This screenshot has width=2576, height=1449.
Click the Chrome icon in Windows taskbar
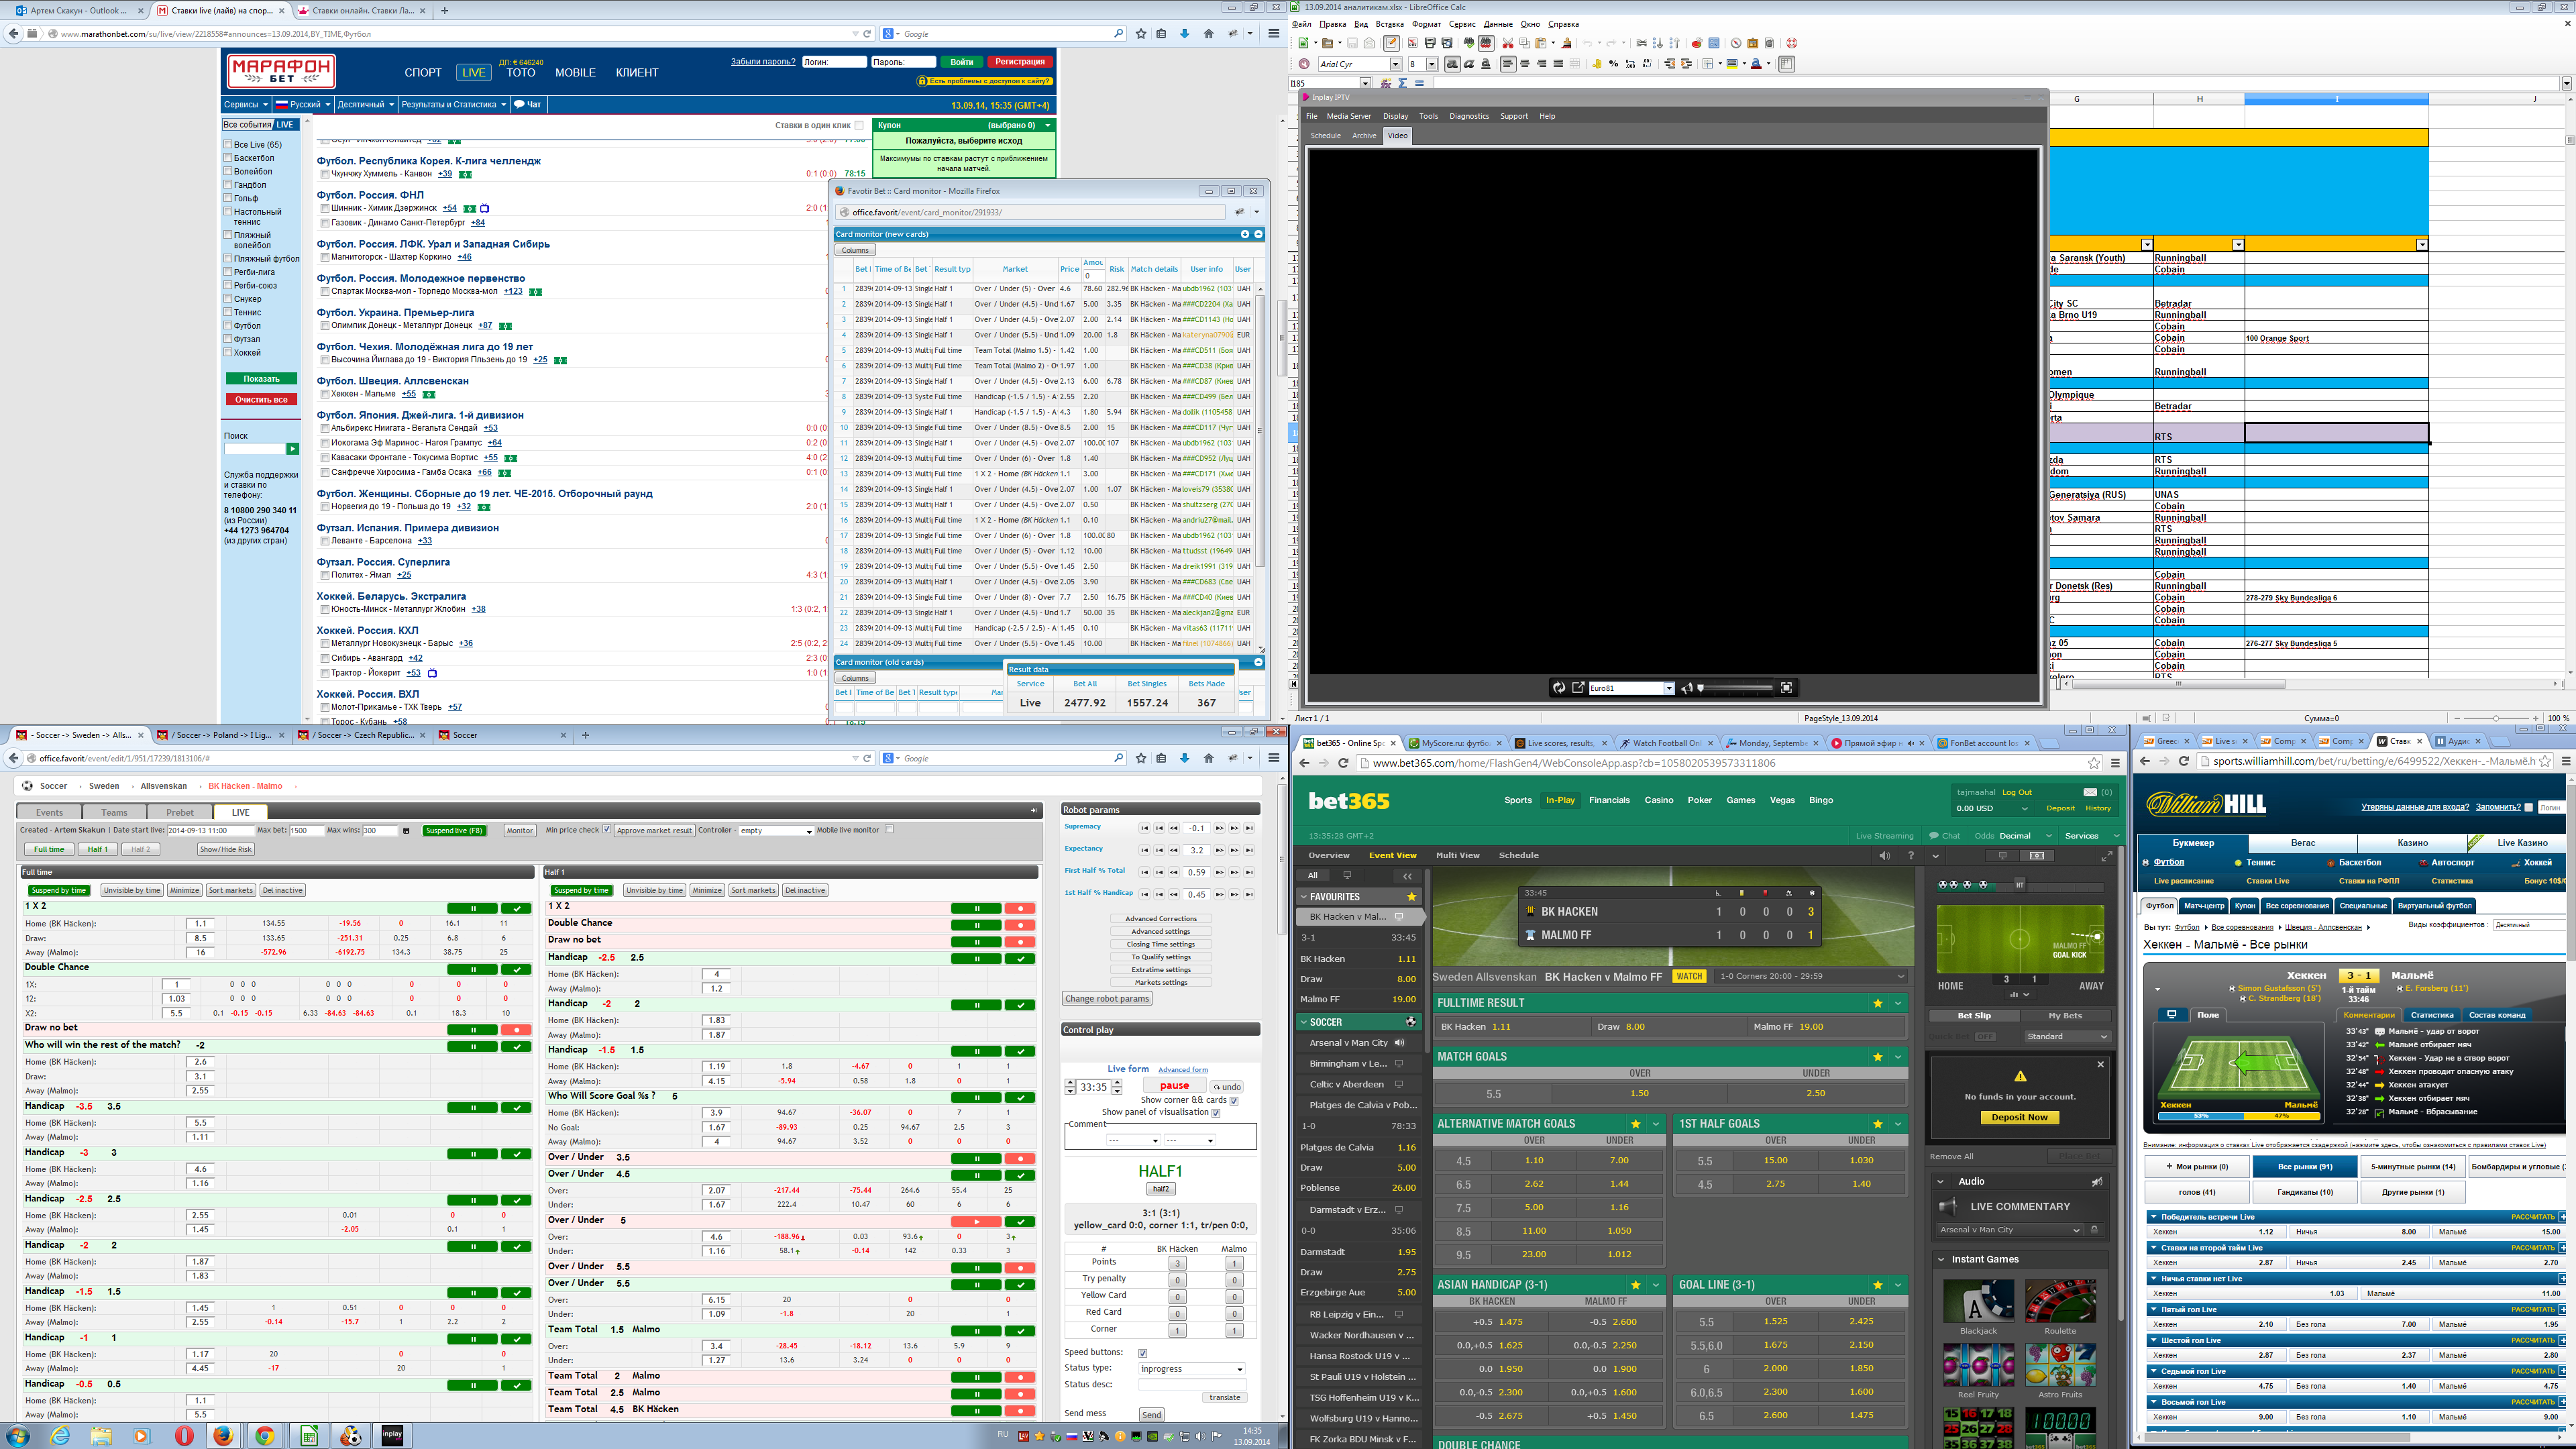tap(264, 1435)
